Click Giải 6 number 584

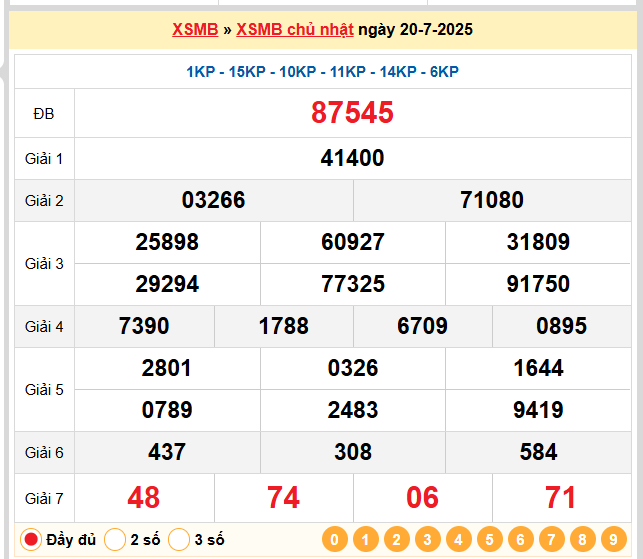click(539, 452)
